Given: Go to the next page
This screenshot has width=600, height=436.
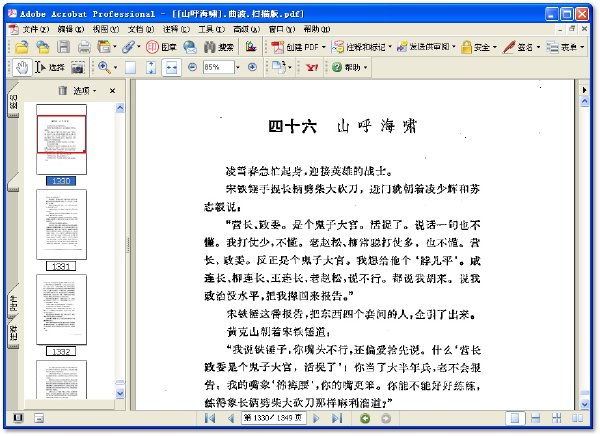Looking at the screenshot, I should coord(316,418).
